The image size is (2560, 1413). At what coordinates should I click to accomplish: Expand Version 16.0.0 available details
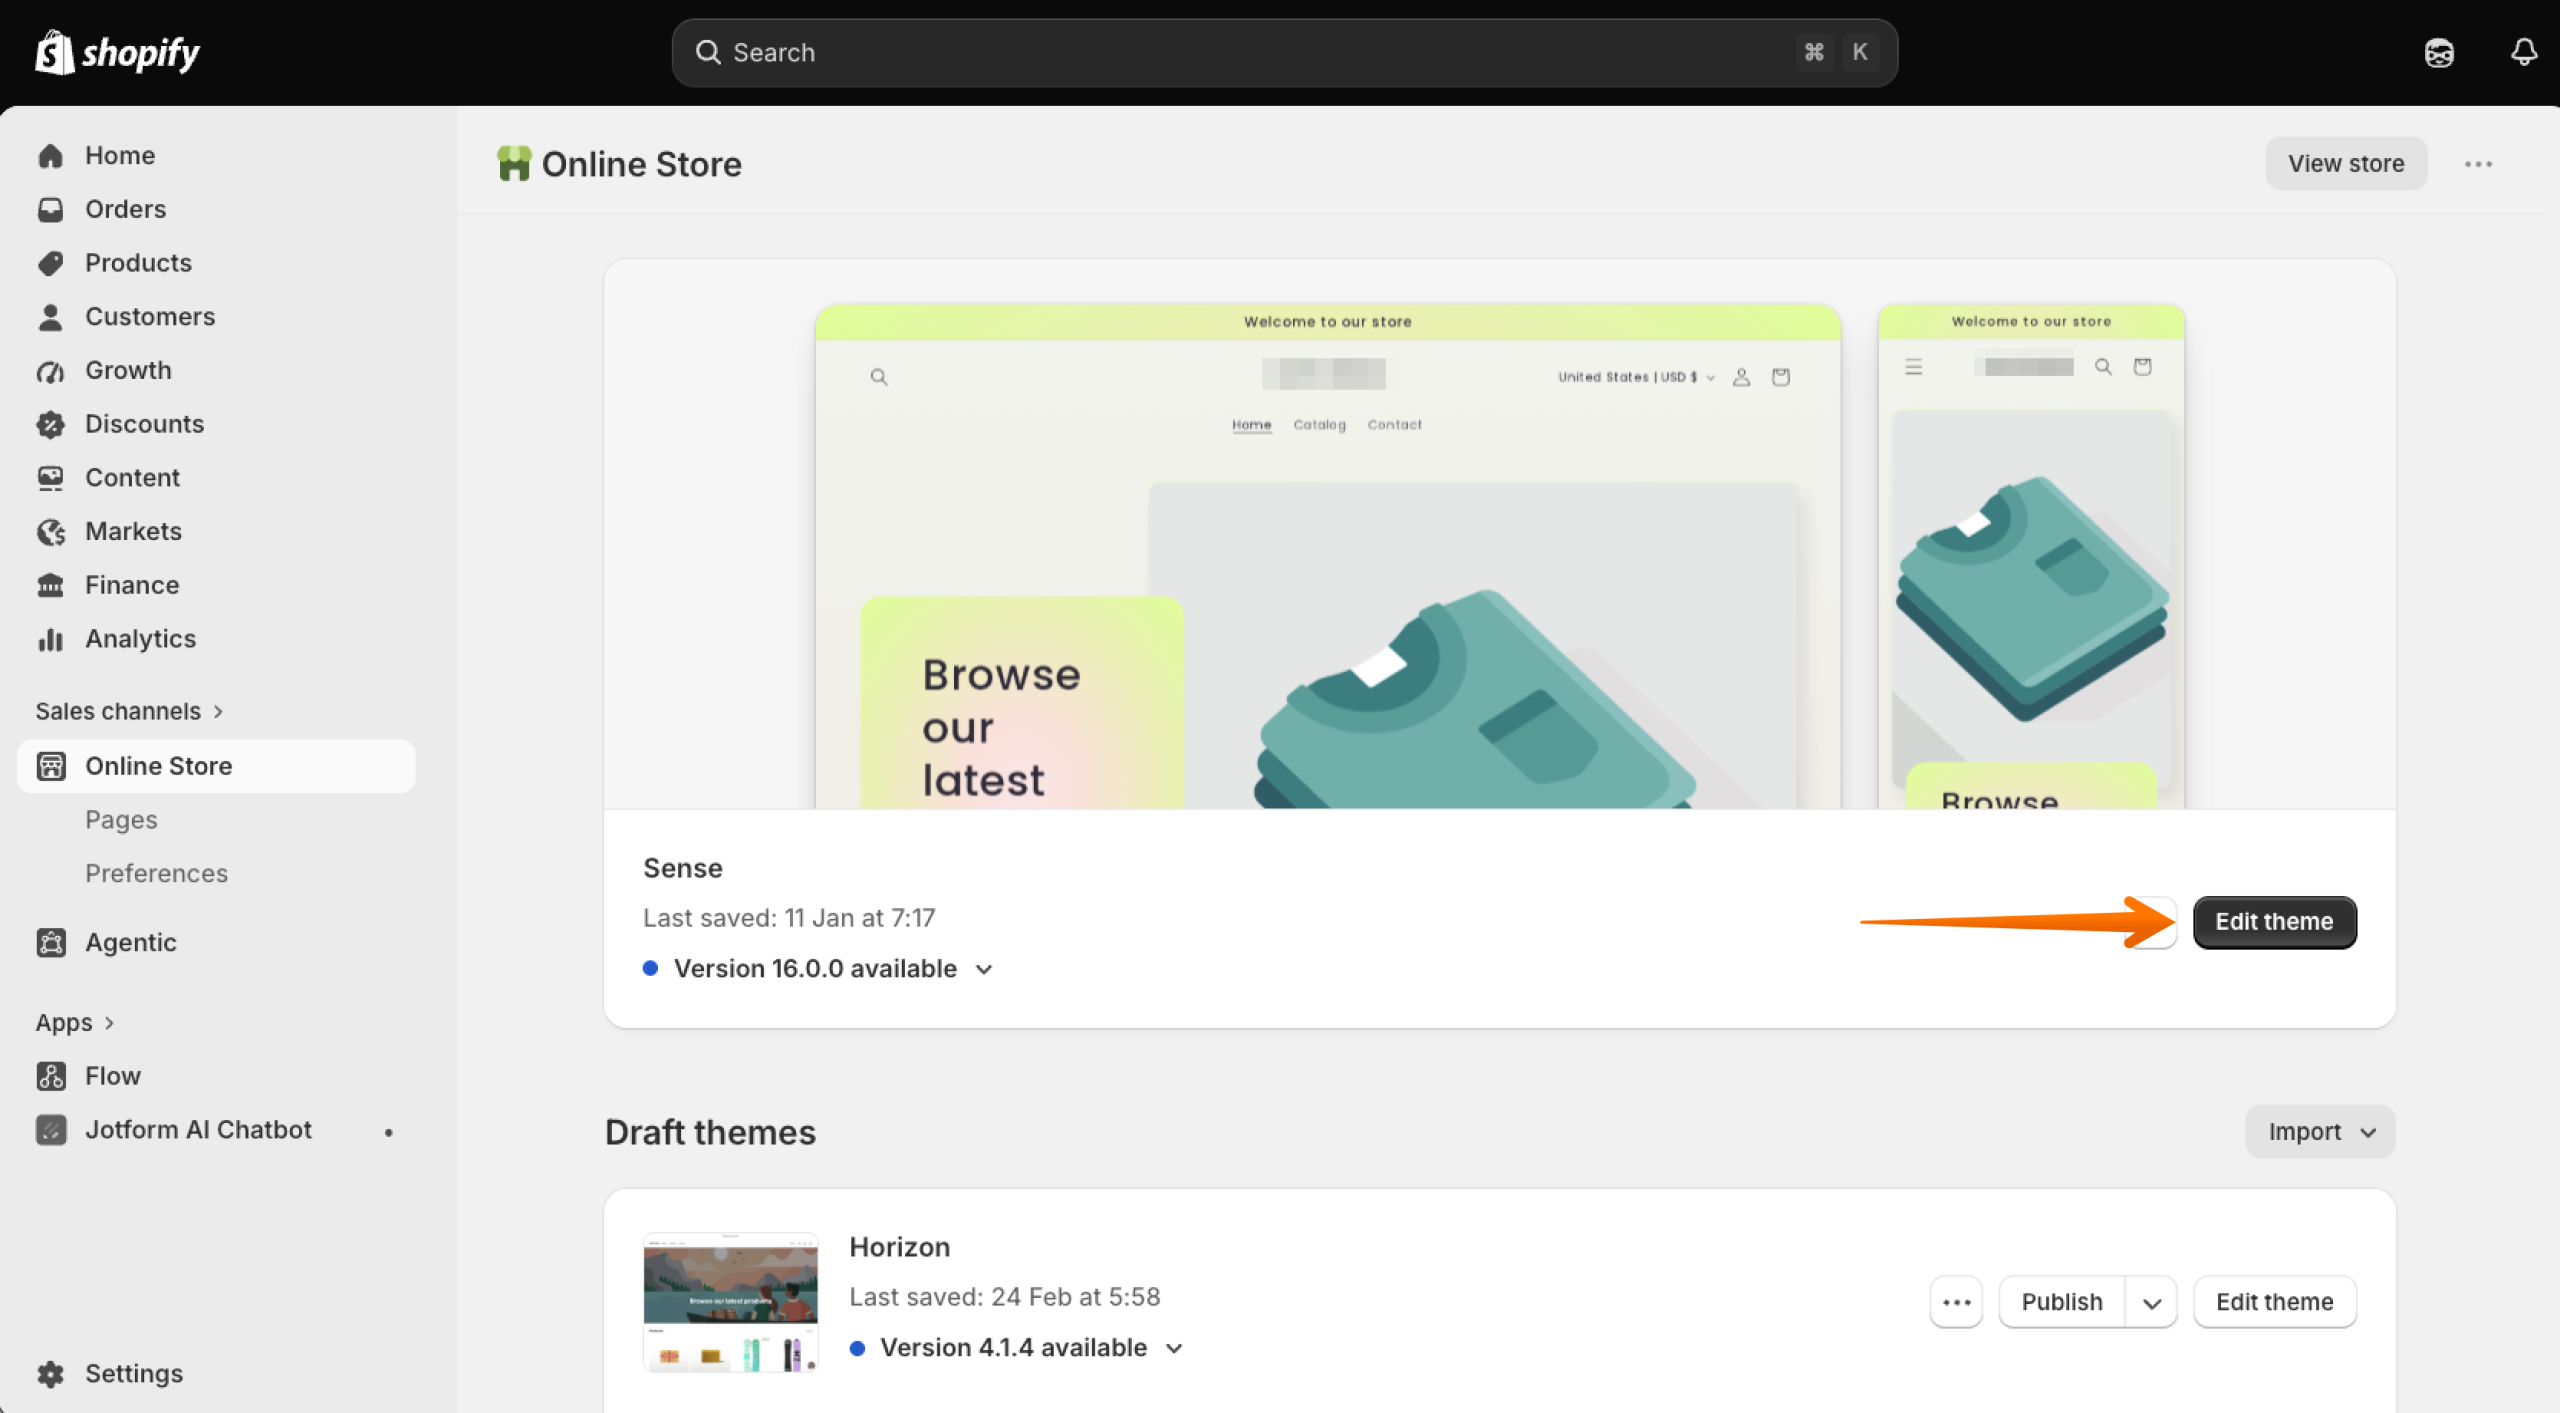pyautogui.click(x=819, y=968)
